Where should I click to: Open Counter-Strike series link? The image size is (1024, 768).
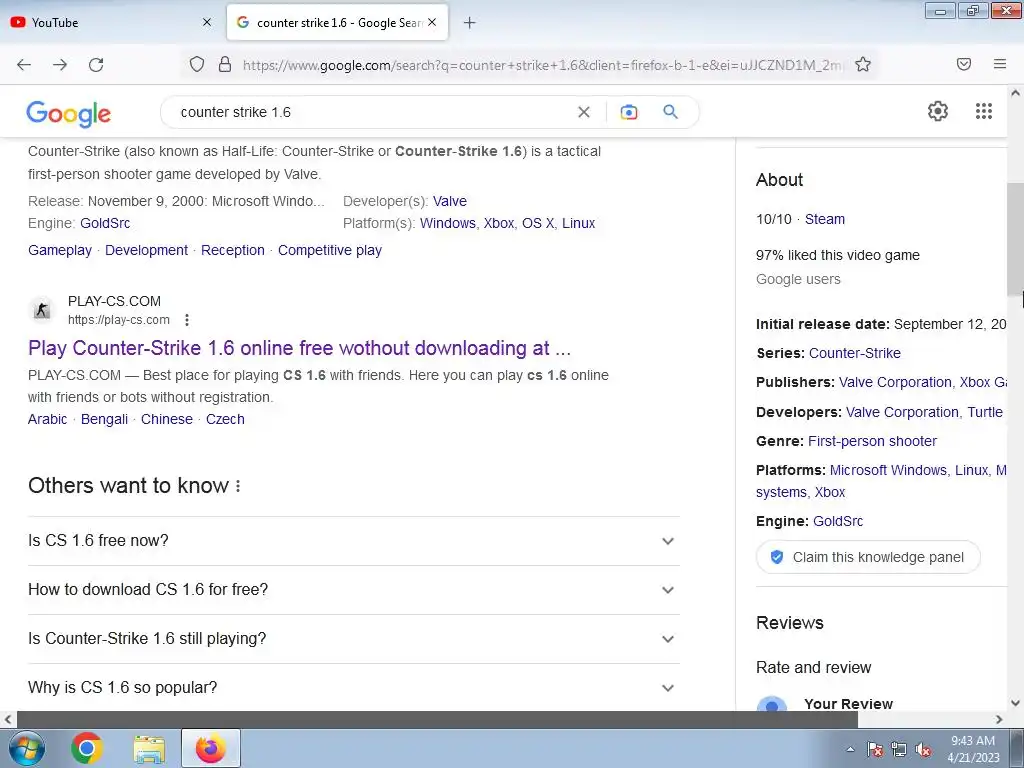click(855, 353)
